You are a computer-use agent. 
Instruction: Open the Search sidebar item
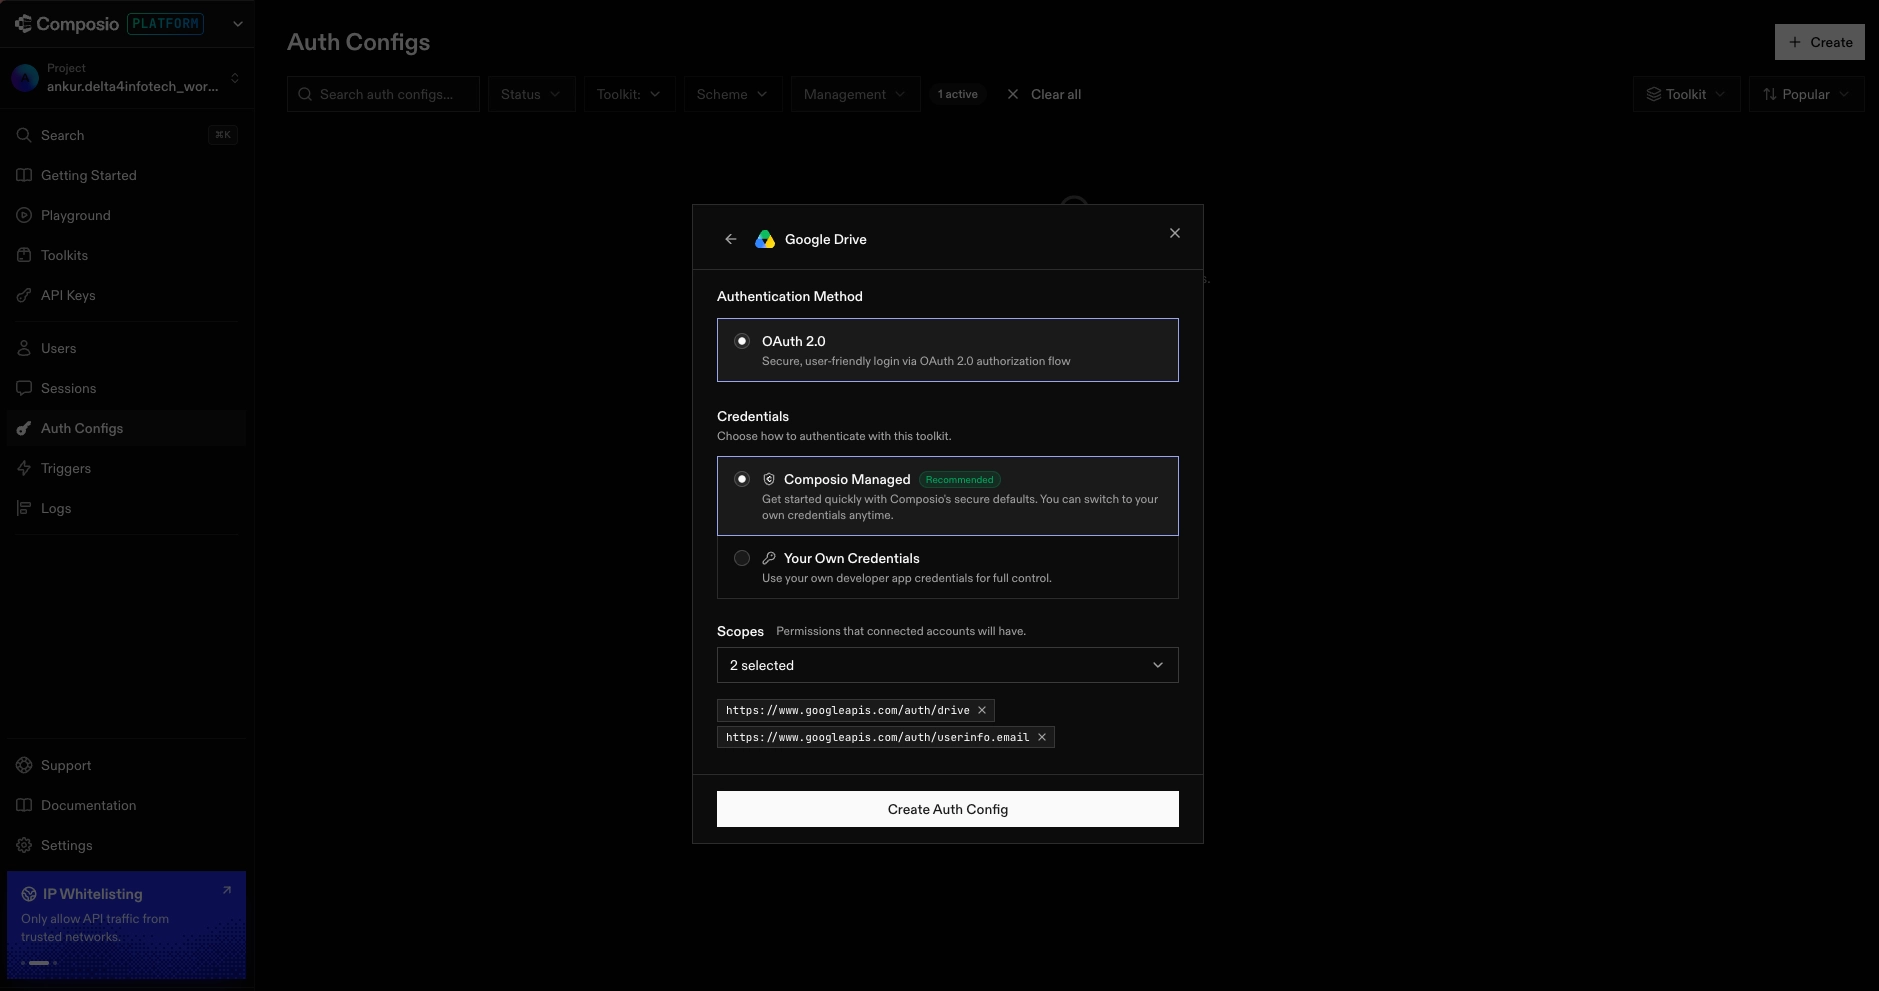tap(126, 135)
